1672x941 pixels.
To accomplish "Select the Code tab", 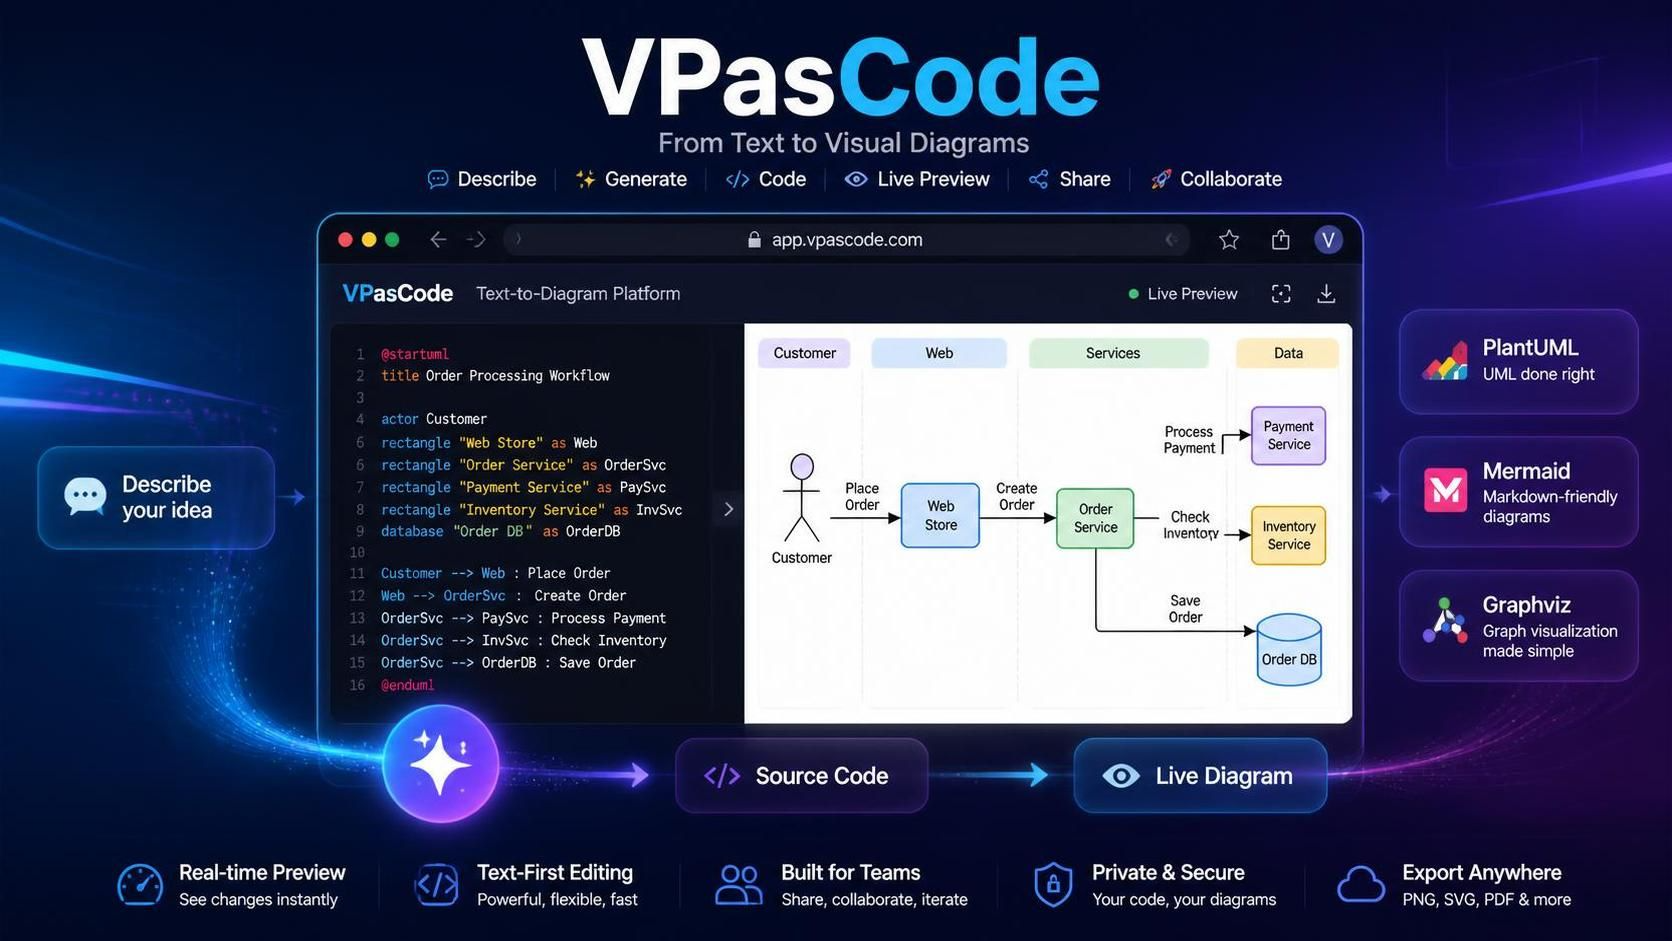I will point(766,179).
